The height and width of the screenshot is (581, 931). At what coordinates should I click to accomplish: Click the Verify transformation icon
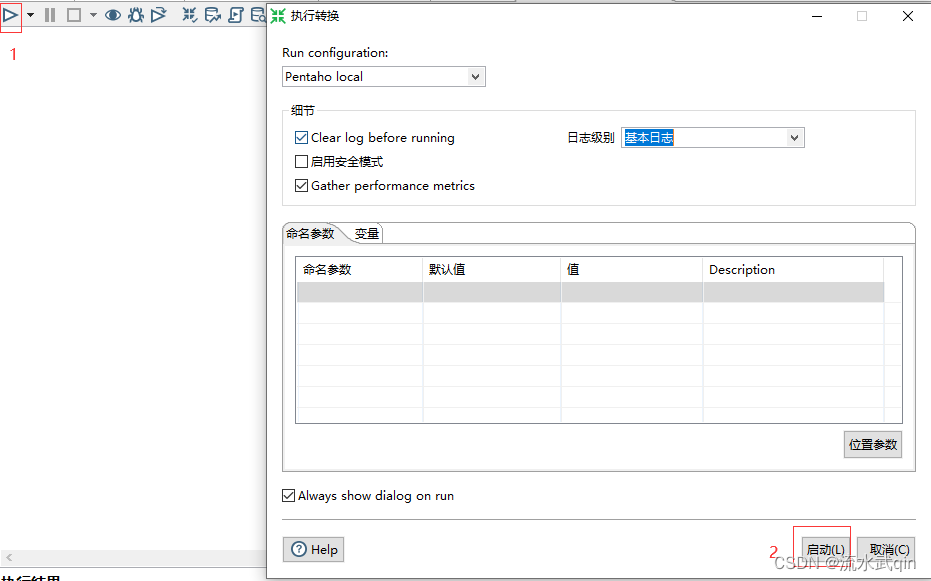coord(189,15)
